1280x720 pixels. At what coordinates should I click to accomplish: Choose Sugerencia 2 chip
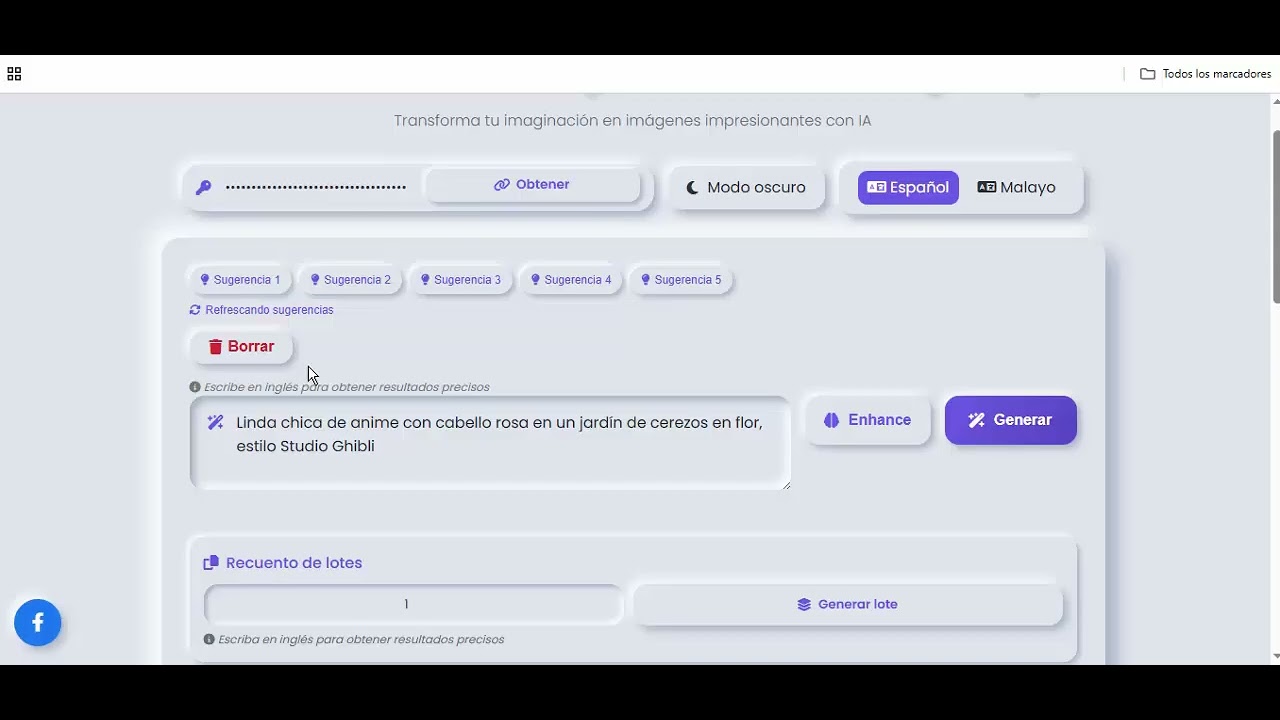pyautogui.click(x=350, y=280)
